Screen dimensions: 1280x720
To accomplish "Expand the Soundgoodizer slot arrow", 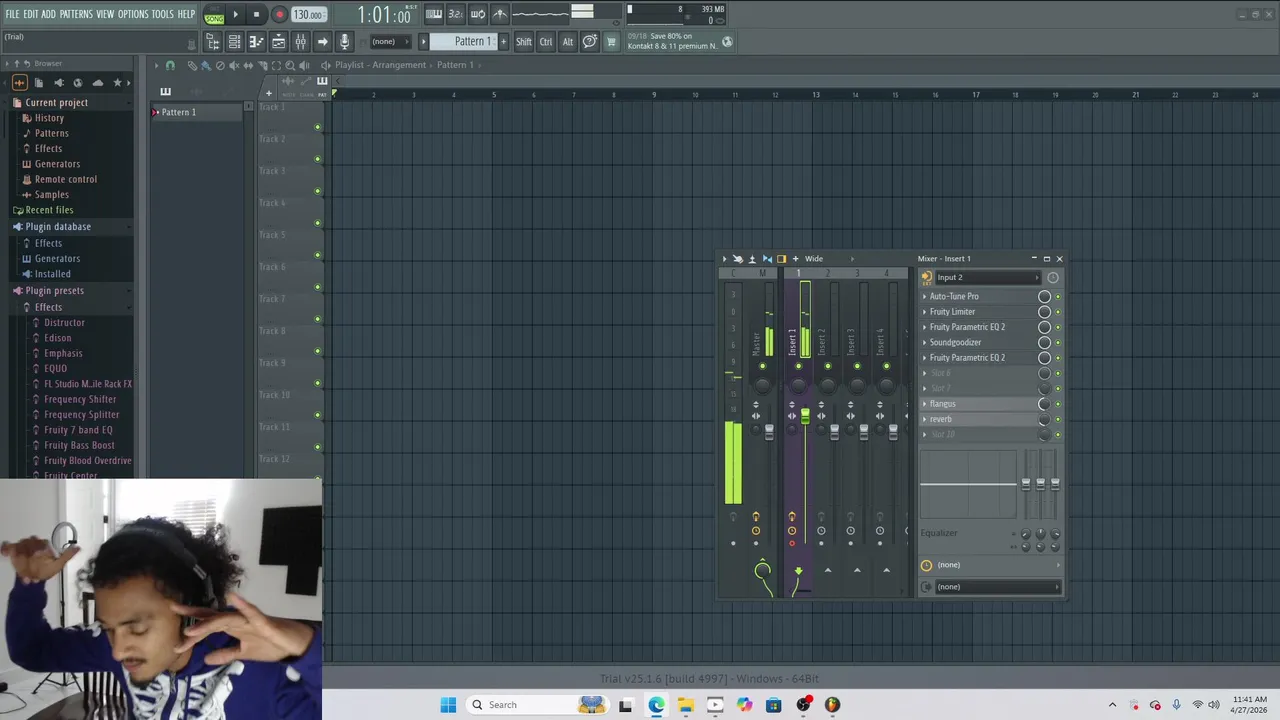I will pyautogui.click(x=924, y=343).
